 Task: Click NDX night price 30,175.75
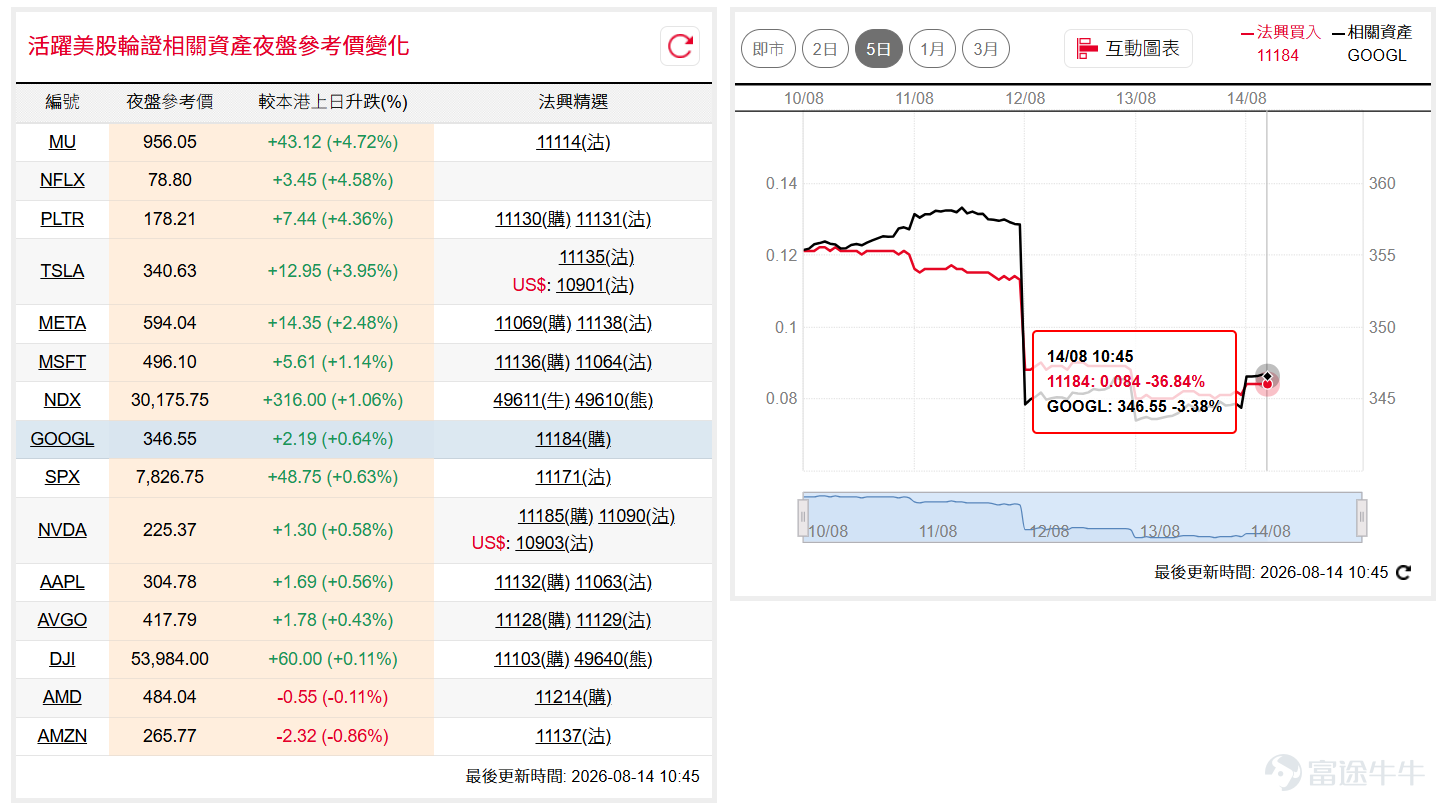pos(170,400)
